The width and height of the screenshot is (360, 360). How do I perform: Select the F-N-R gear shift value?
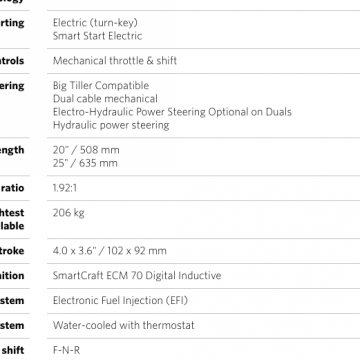(66, 350)
